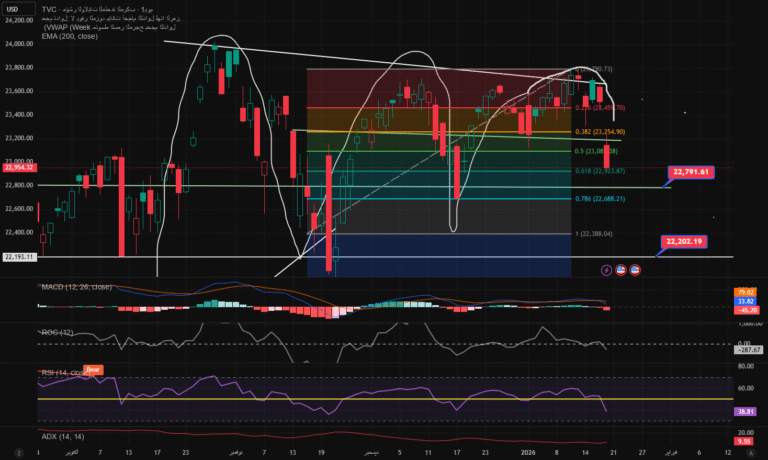768x460 pixels.
Task: Click the purple lightning bolt event icon
Action: pyautogui.click(x=606, y=270)
